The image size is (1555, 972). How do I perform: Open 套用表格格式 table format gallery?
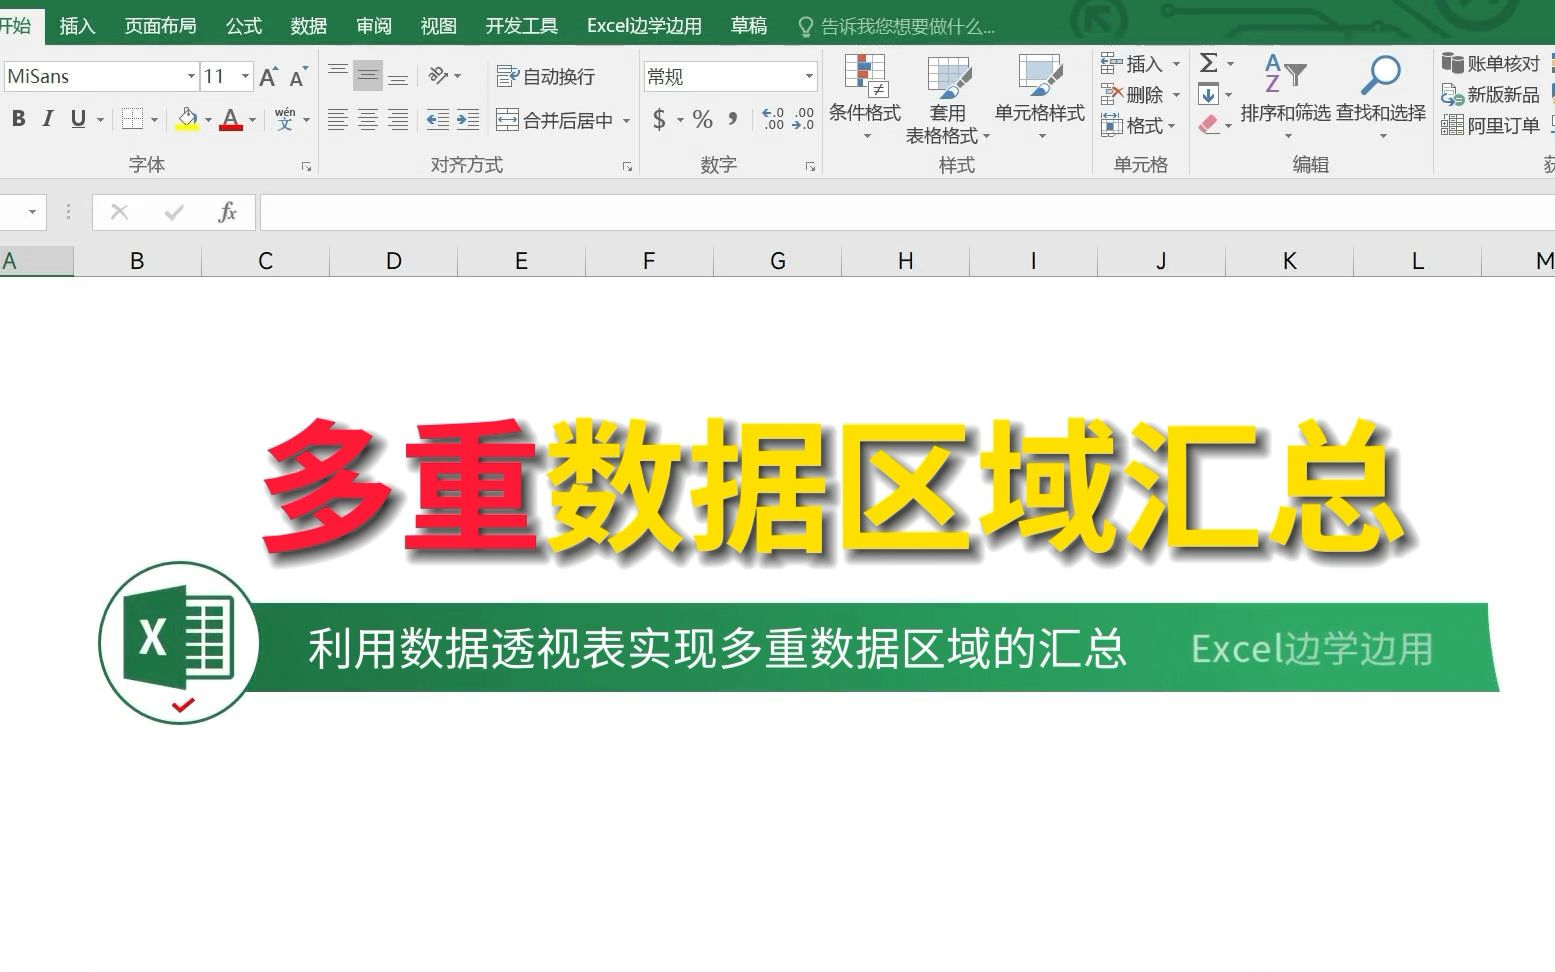click(x=947, y=98)
